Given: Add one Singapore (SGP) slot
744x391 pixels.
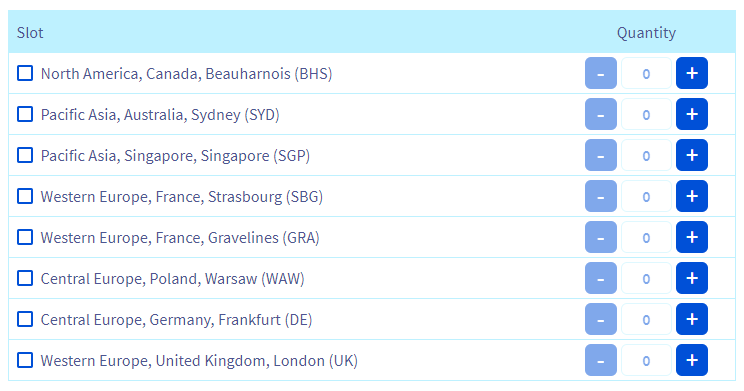Looking at the screenshot, I should coord(692,155).
